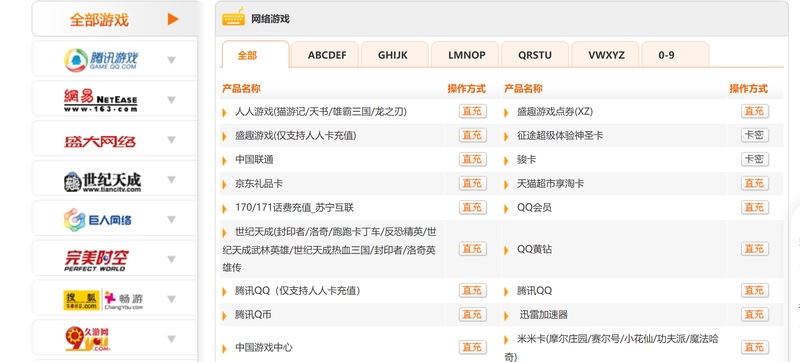800x362 pixels.
Task: Open the 0-9 tab
Action: click(x=666, y=55)
